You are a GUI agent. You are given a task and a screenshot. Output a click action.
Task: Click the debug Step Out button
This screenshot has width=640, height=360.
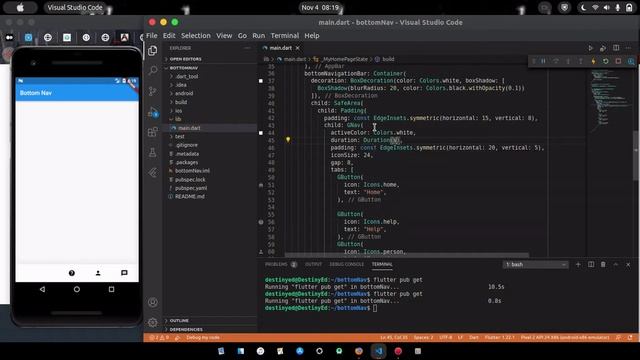pyautogui.click(x=581, y=61)
